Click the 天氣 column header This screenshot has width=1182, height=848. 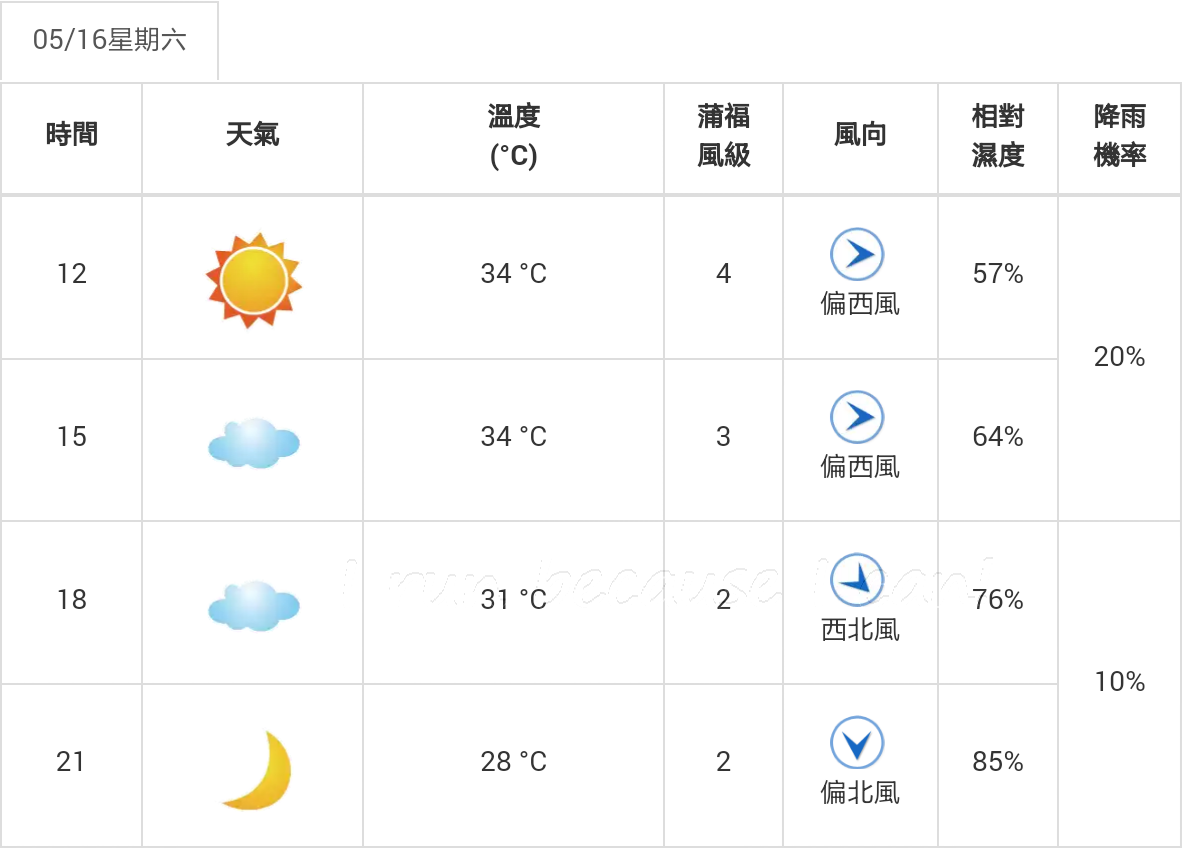(252, 134)
